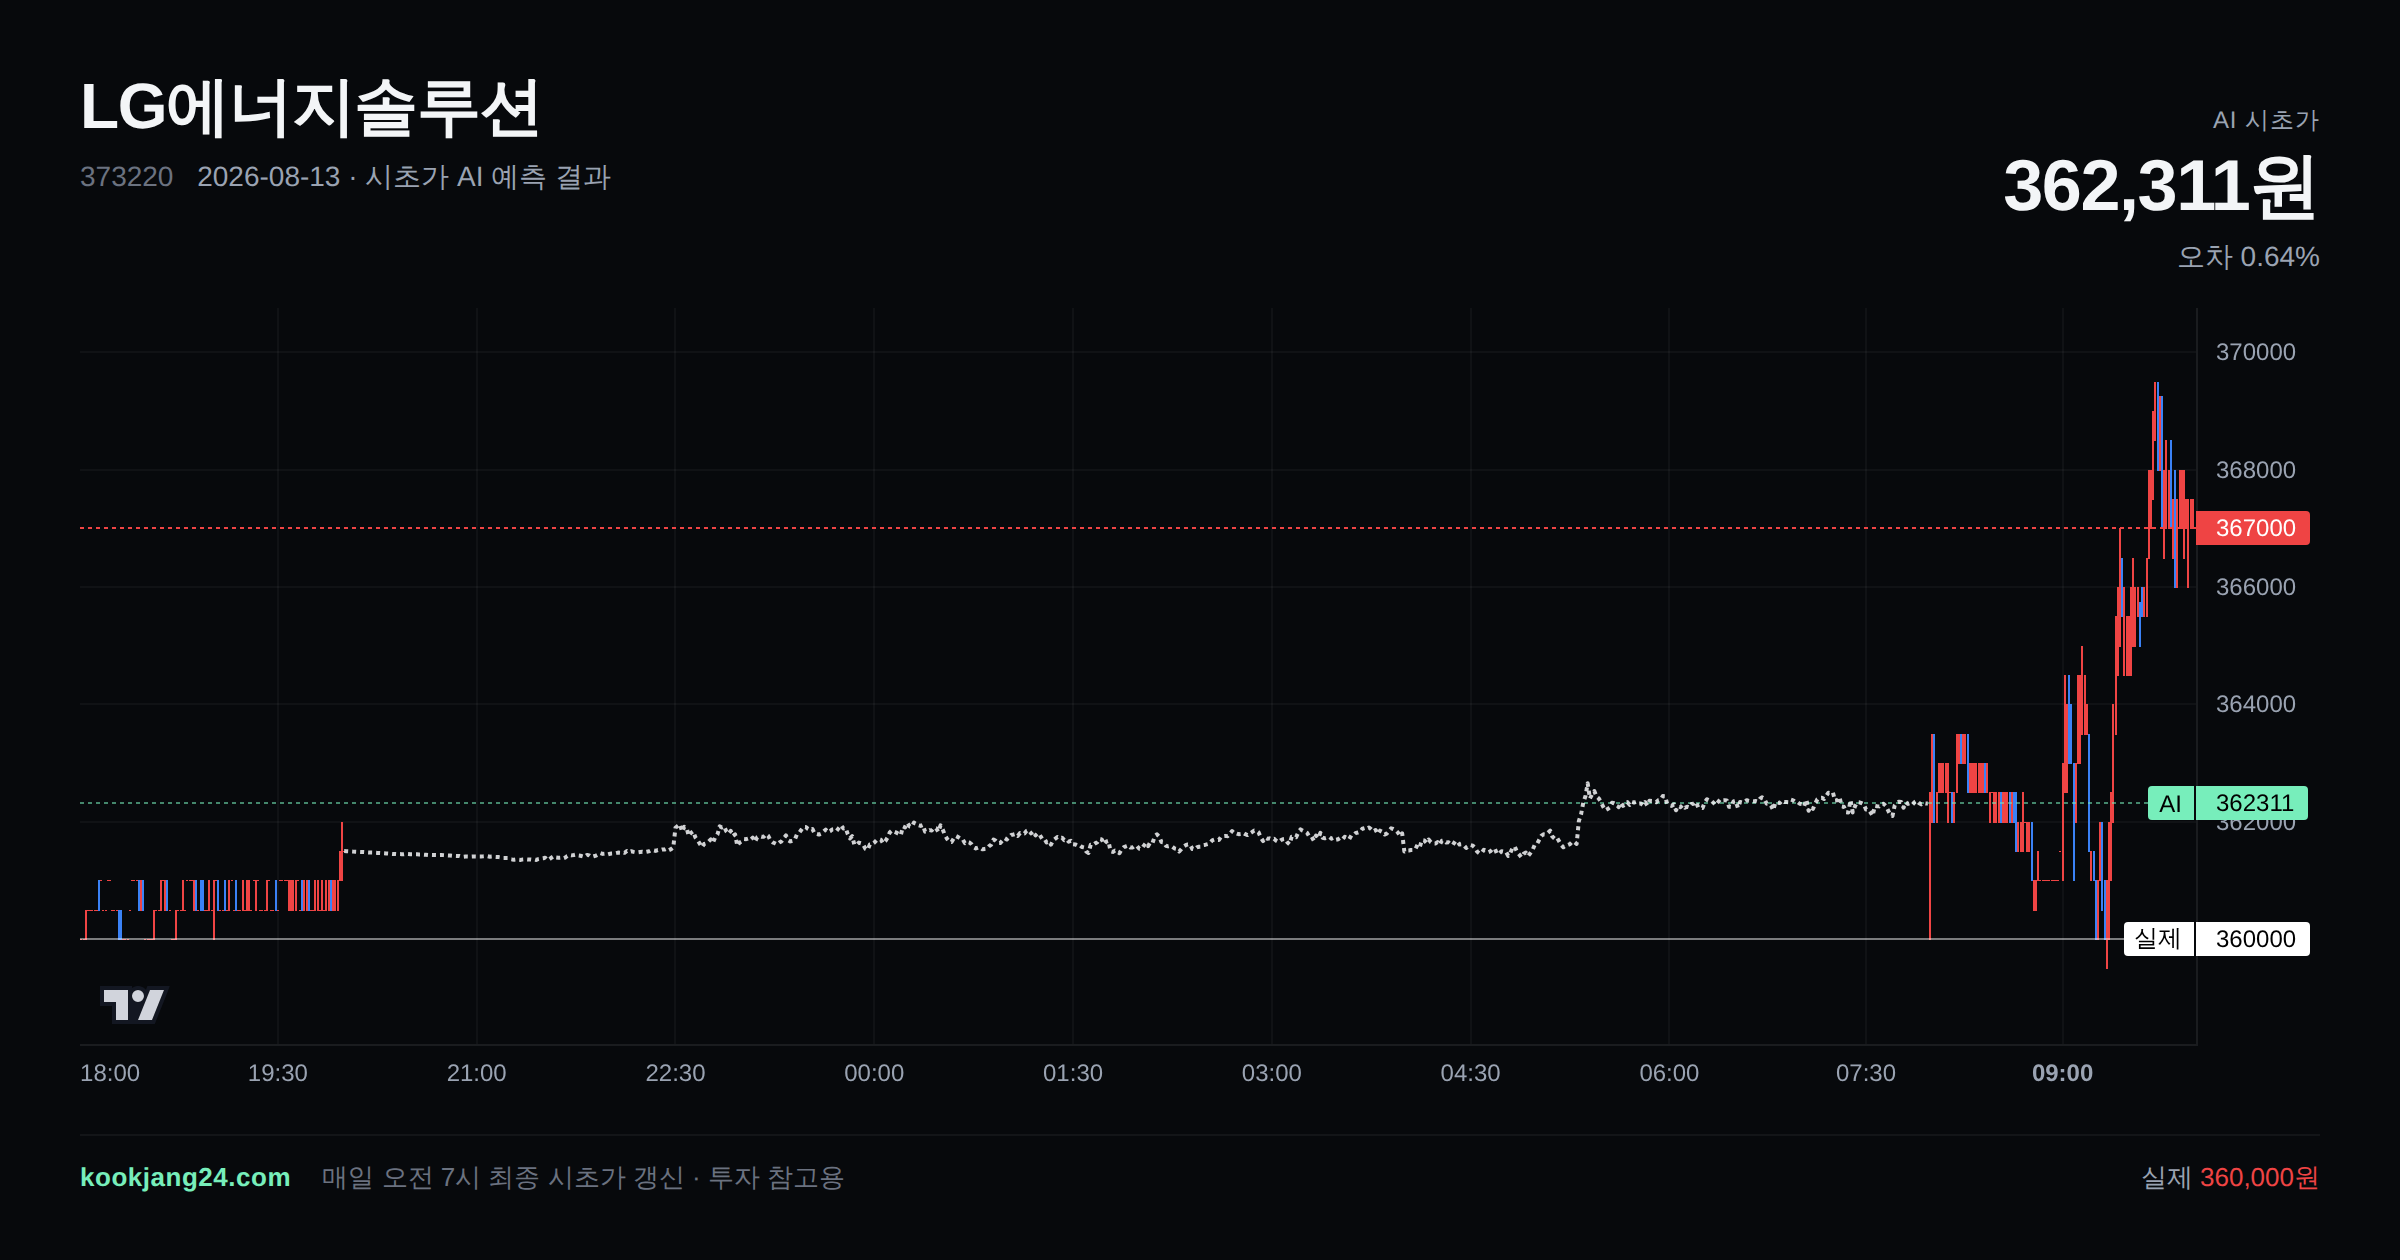Viewport: 2400px width, 1260px height.
Task: Select the 18:00 time axis label
Action: (x=110, y=1073)
